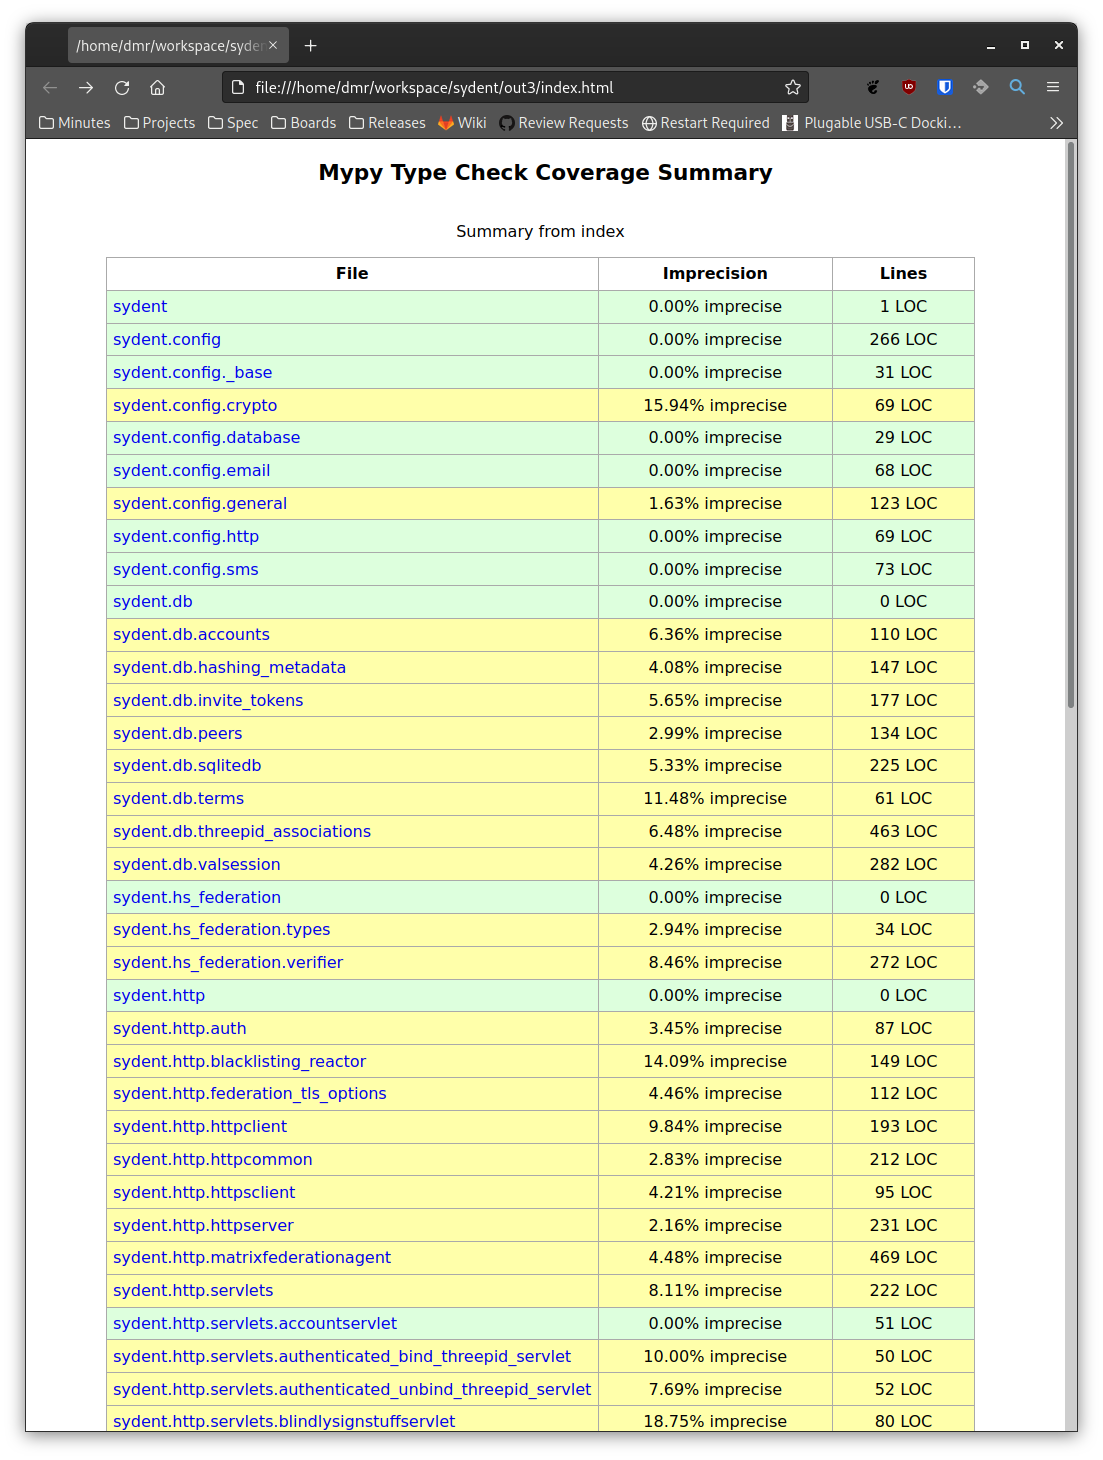Open the uBlock Origin extension panel
Viewport: 1103px width, 1460px height.
click(x=908, y=87)
